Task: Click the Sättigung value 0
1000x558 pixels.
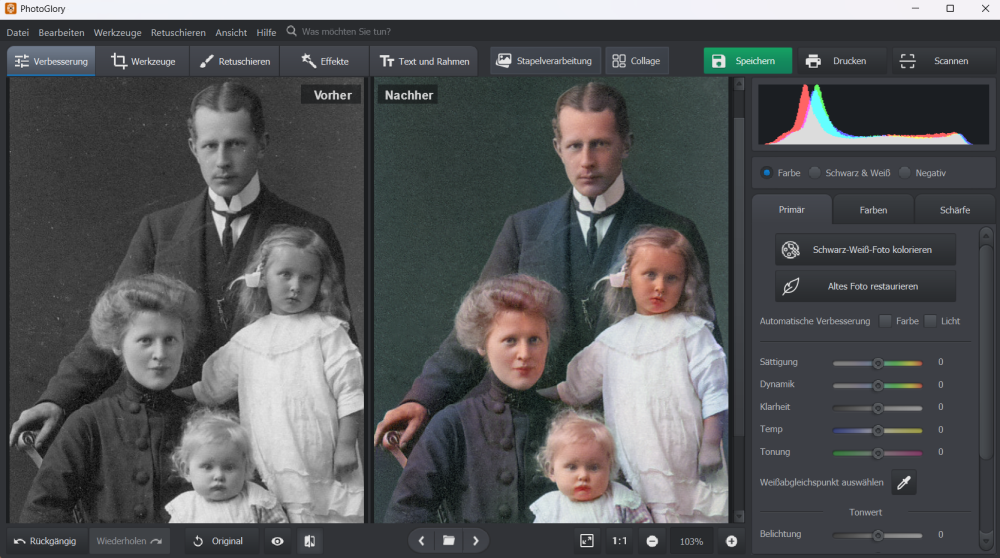Action: tap(941, 362)
